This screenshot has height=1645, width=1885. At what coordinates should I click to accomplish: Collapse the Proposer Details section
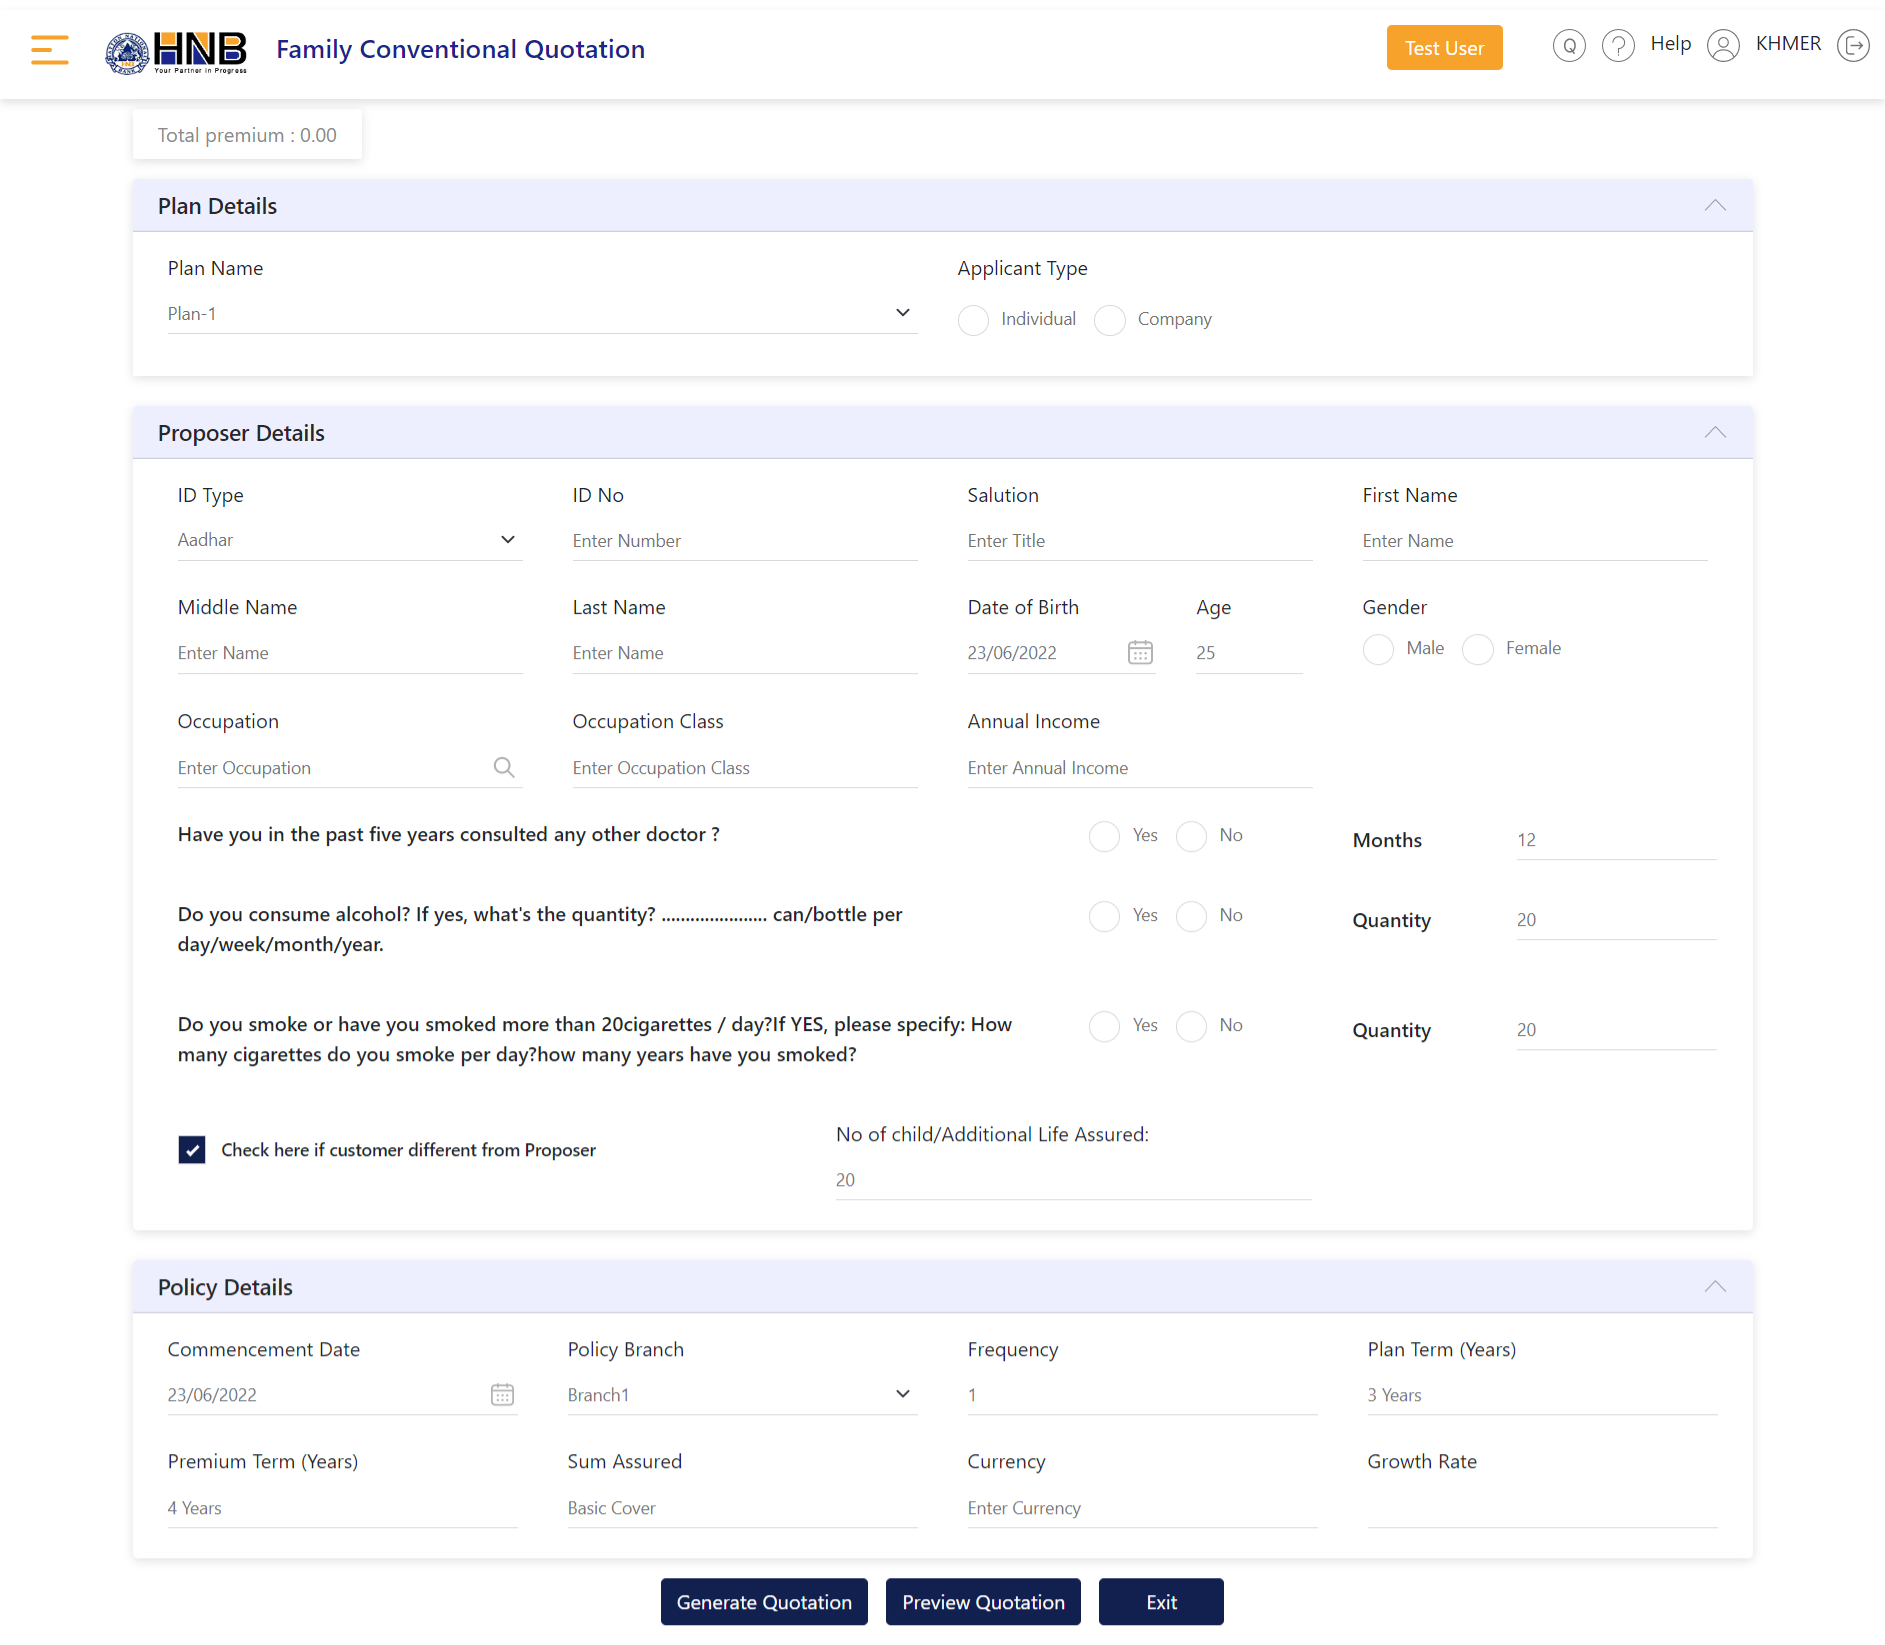(1714, 433)
